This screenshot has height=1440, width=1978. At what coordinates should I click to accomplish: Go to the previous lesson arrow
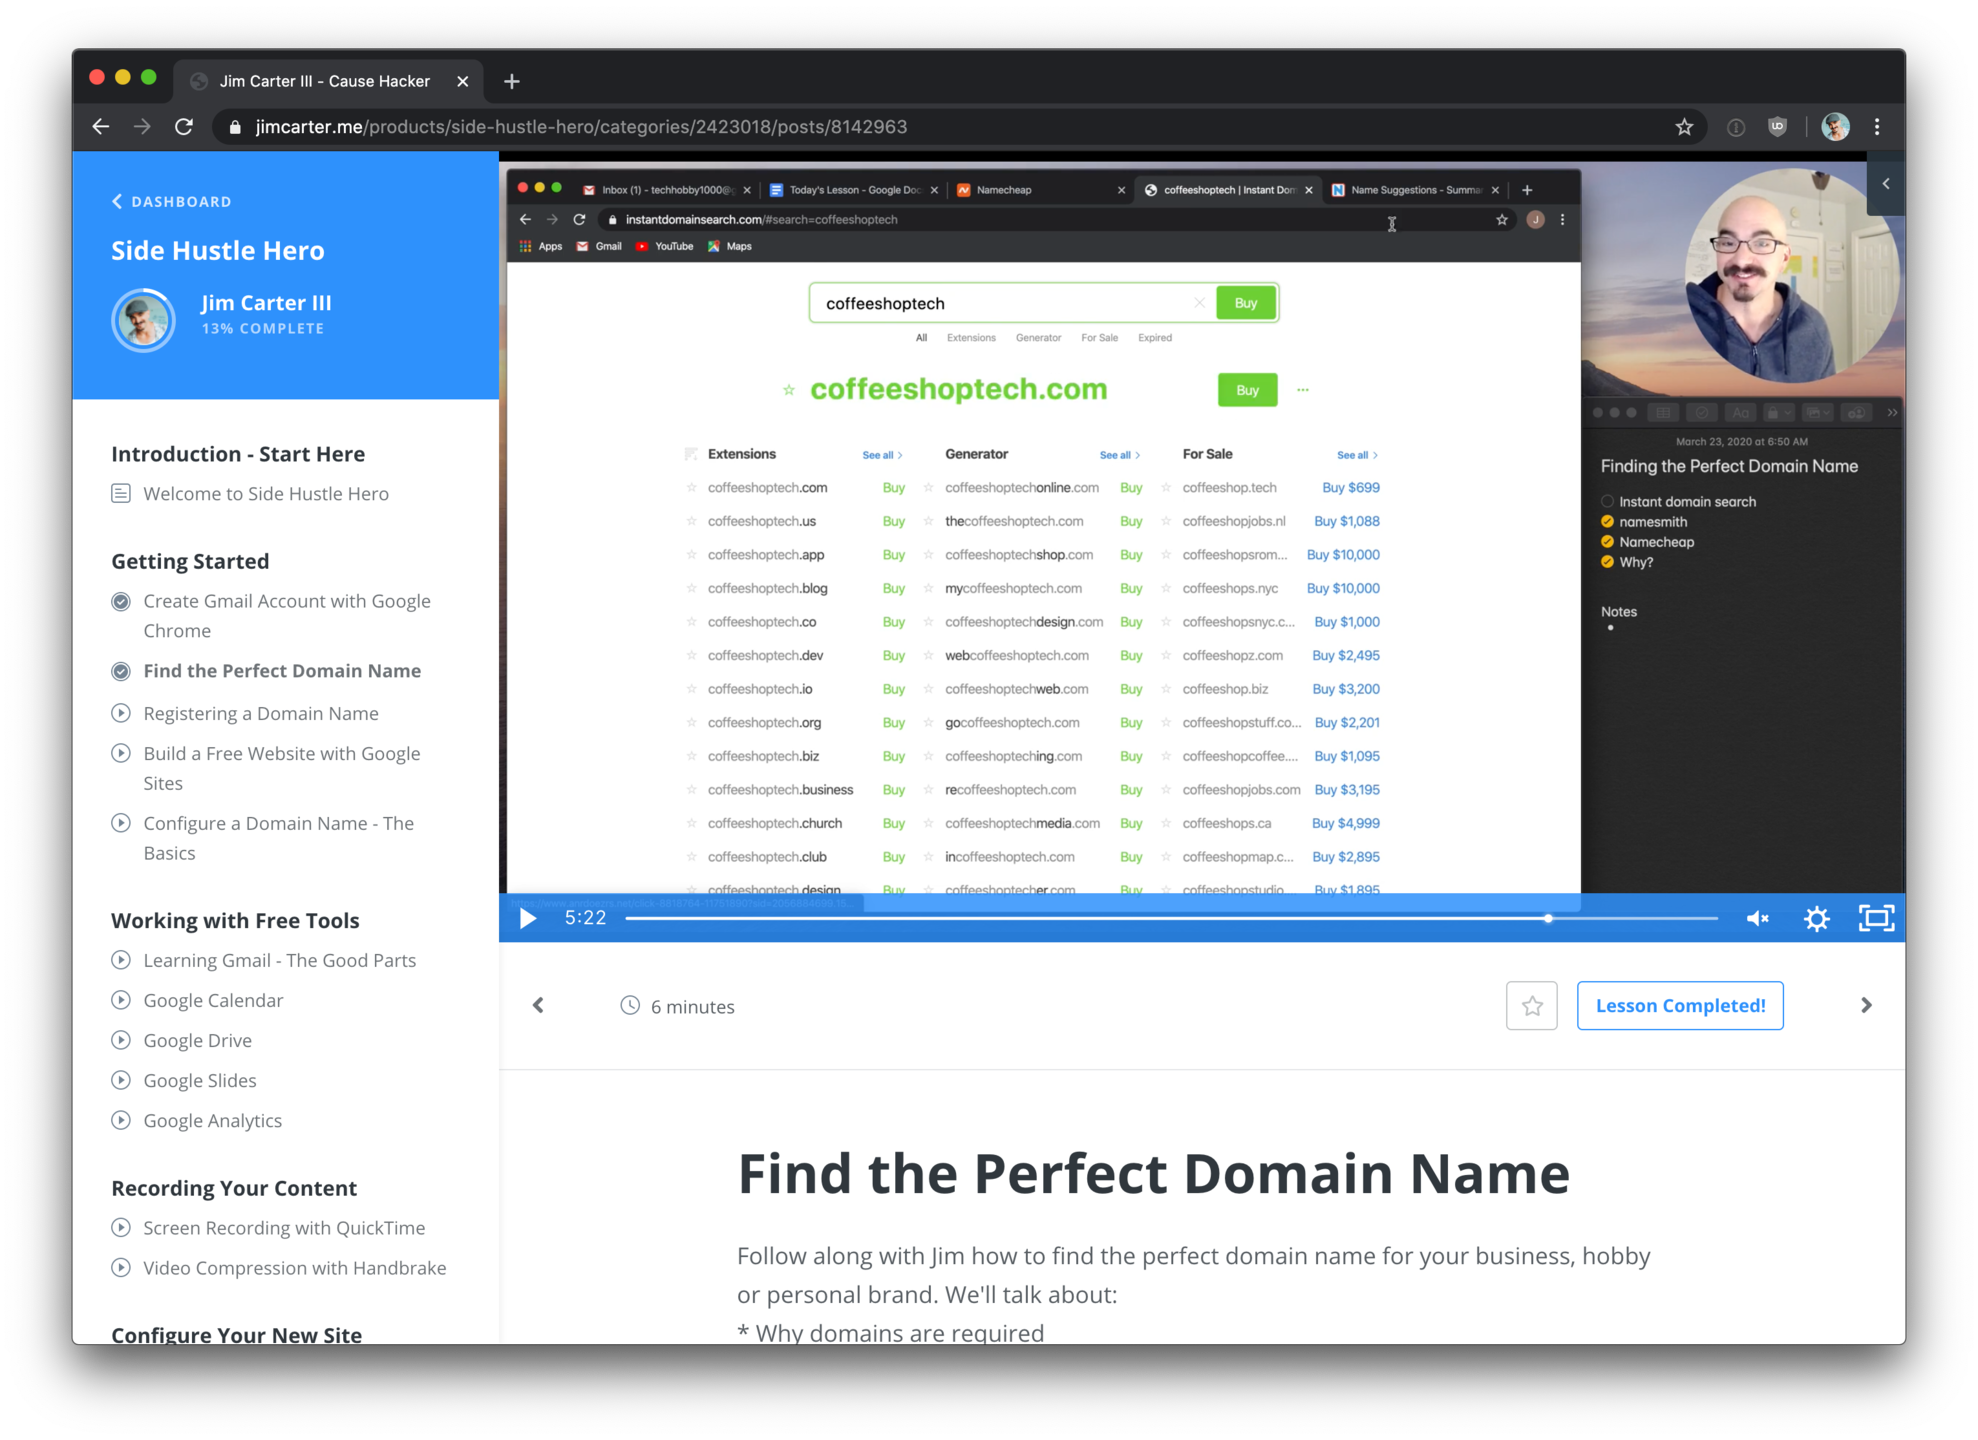[x=538, y=1005]
